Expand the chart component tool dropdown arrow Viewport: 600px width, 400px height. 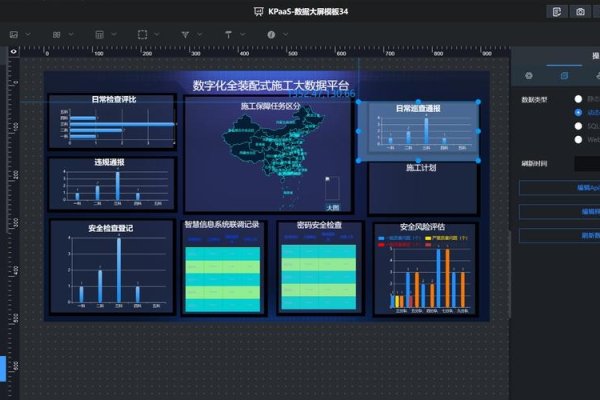[x=28, y=34]
